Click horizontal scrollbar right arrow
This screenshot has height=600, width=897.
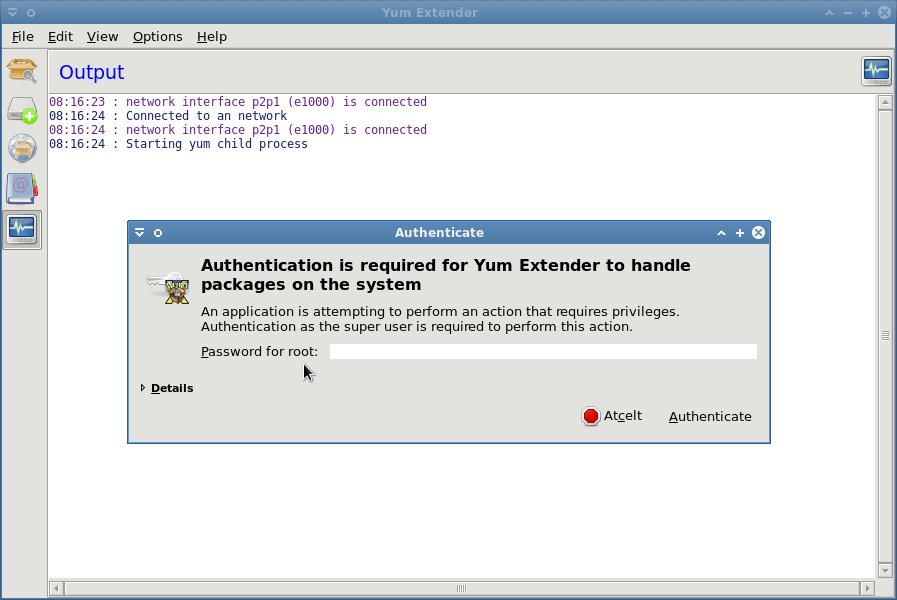point(867,588)
